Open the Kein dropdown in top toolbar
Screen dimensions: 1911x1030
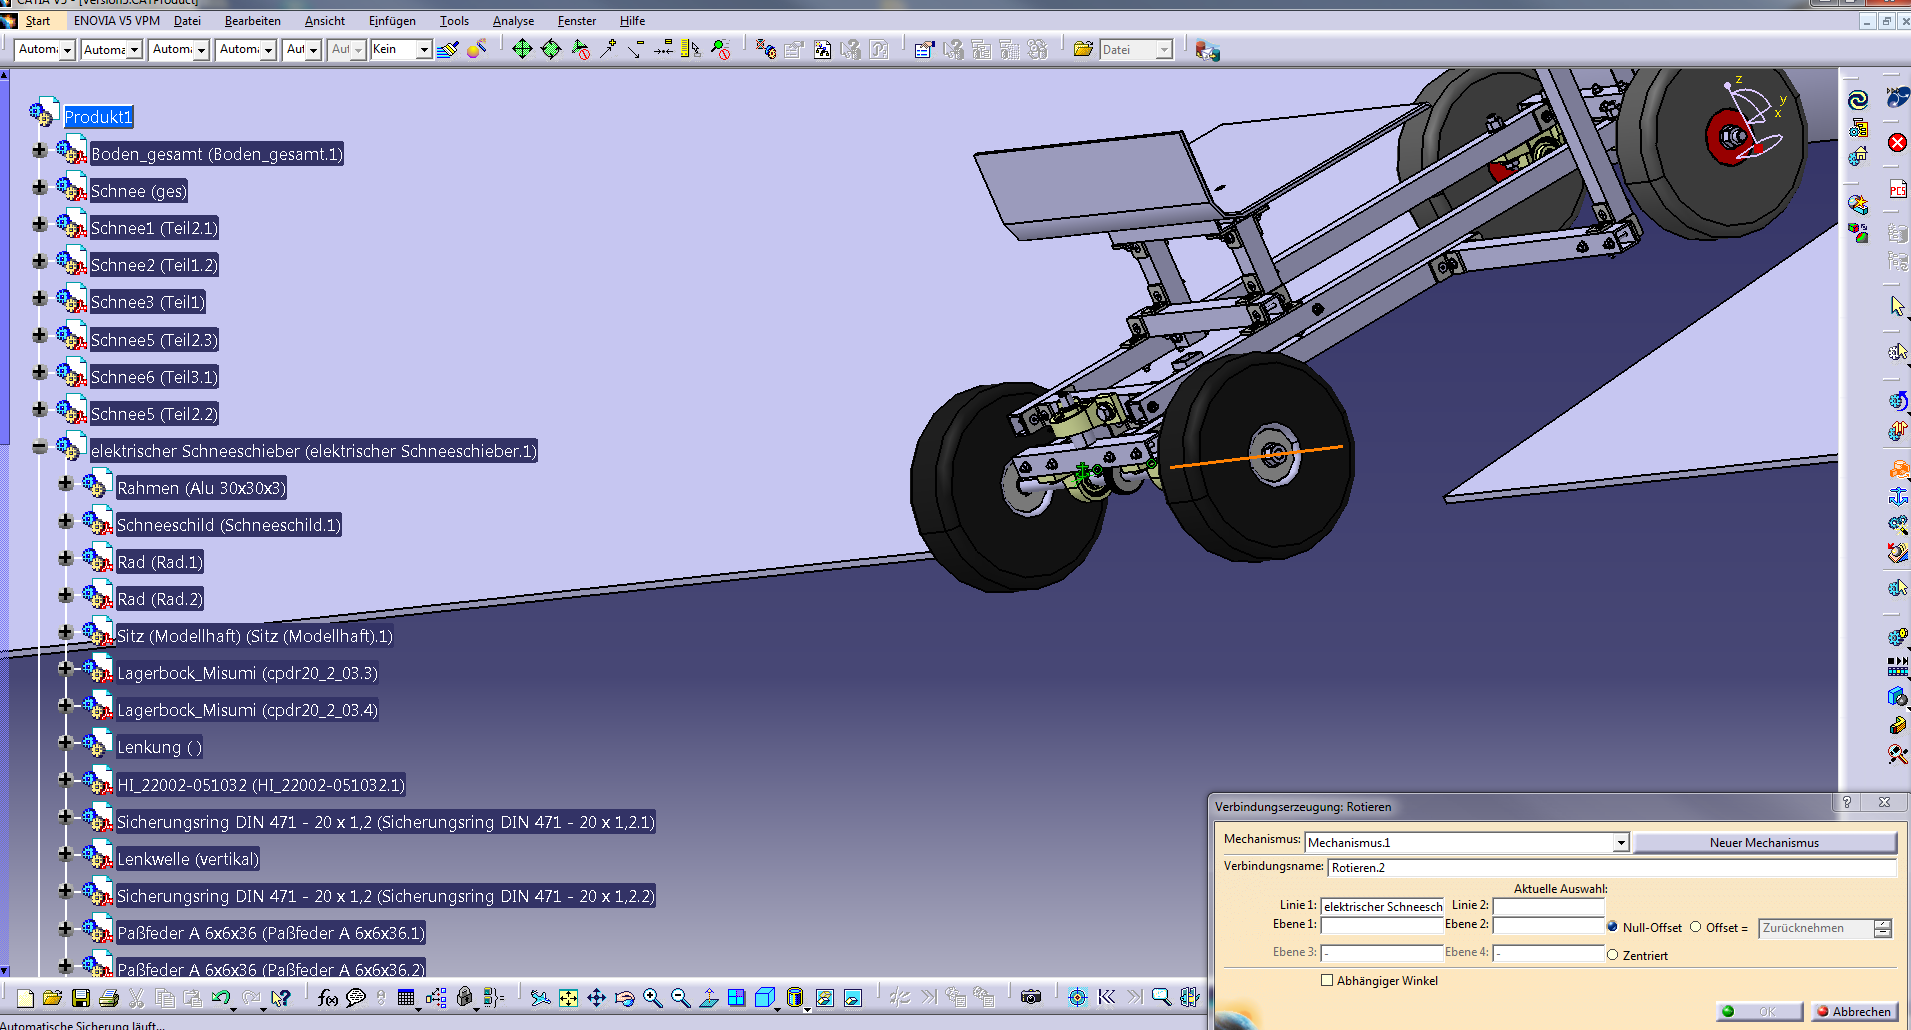point(424,49)
